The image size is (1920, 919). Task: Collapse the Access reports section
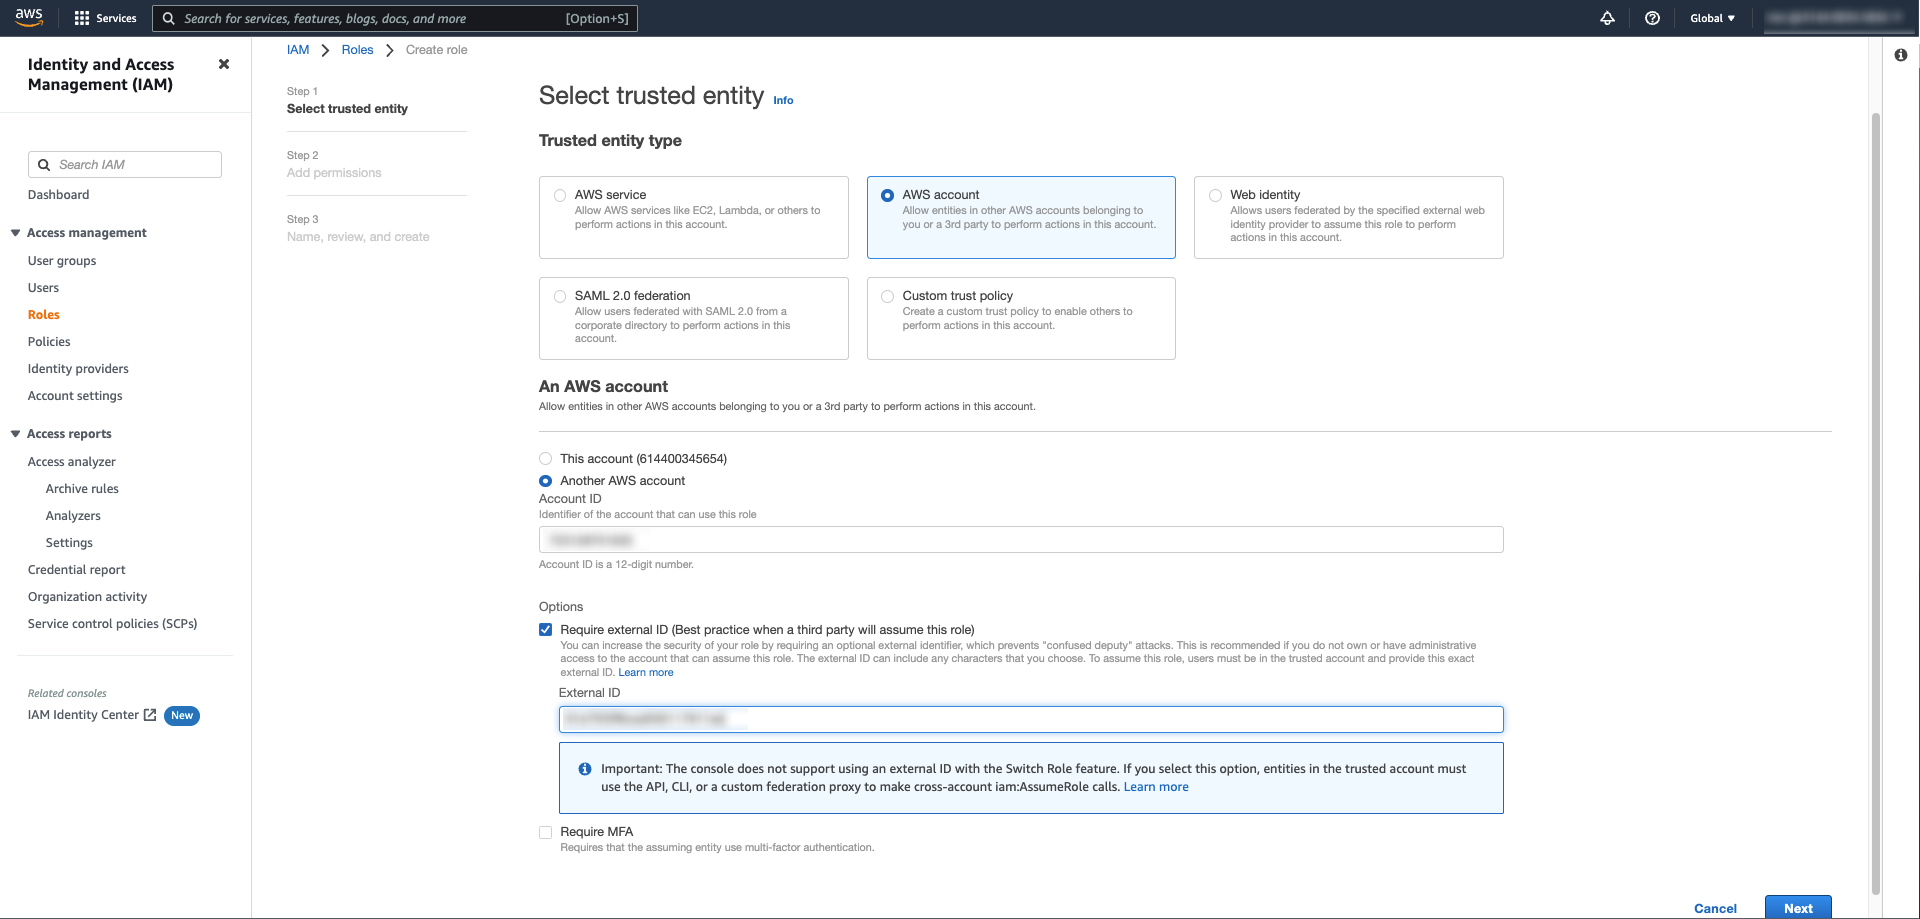coord(16,434)
